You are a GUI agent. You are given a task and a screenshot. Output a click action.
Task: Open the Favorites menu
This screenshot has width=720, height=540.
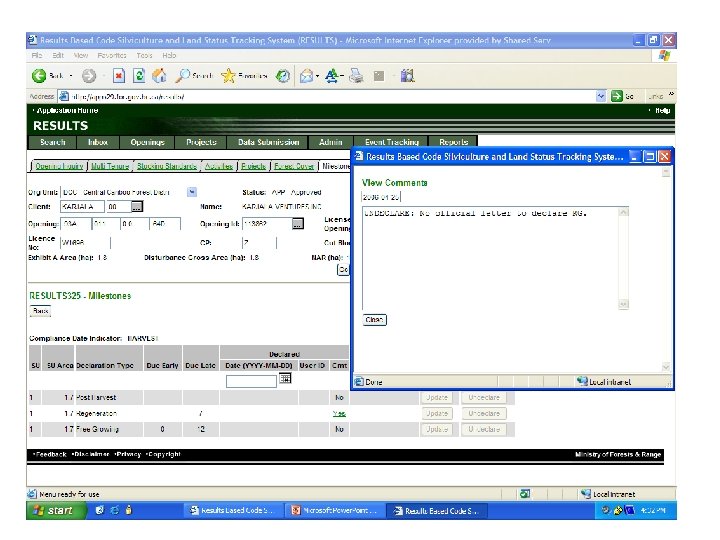pos(112,55)
